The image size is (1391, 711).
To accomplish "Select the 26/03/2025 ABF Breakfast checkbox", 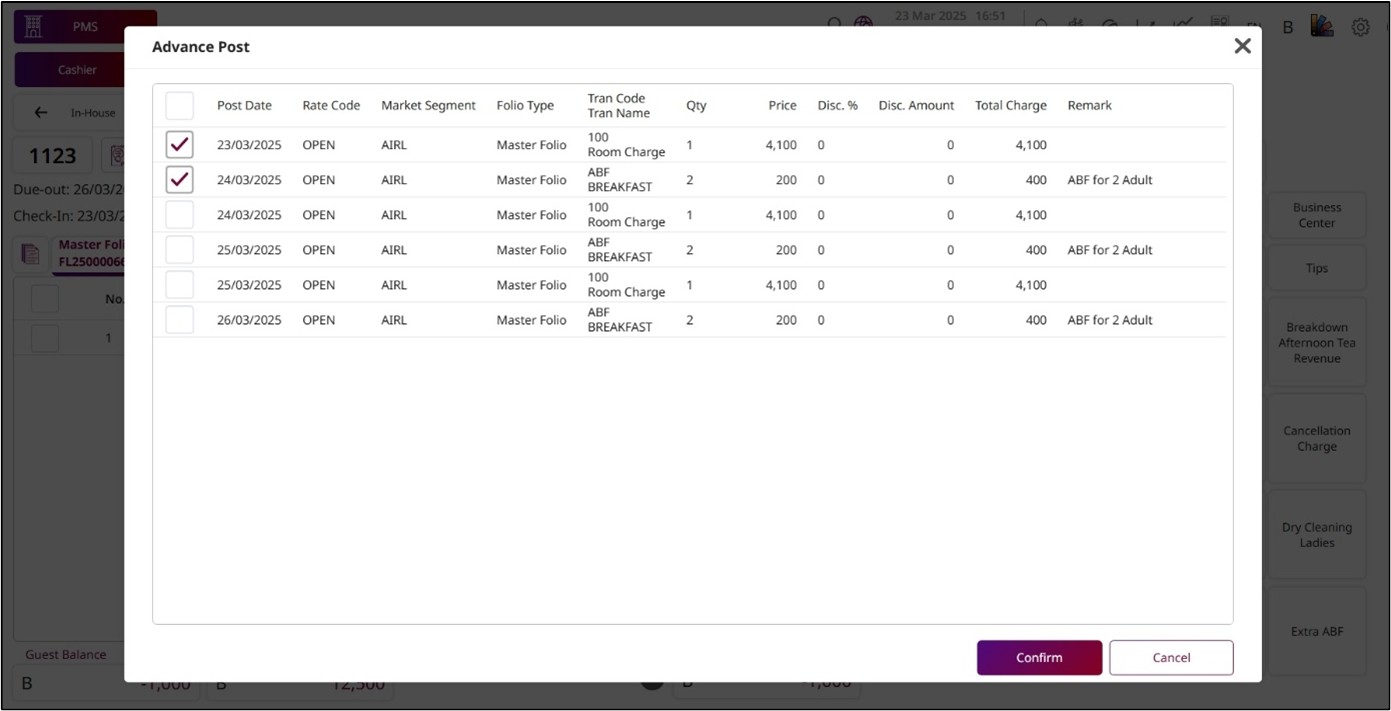I will point(180,320).
